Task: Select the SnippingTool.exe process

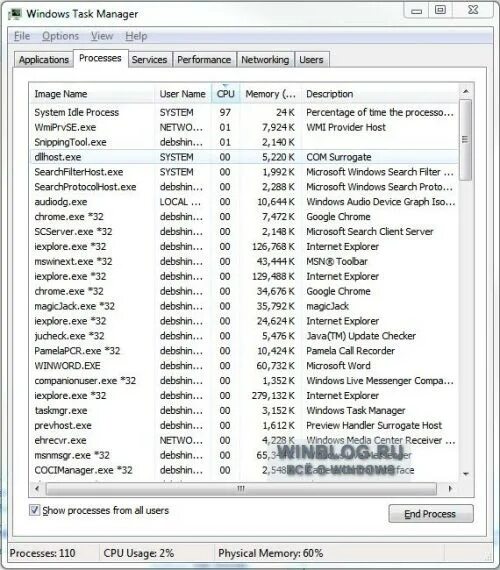Action: (x=244, y=142)
